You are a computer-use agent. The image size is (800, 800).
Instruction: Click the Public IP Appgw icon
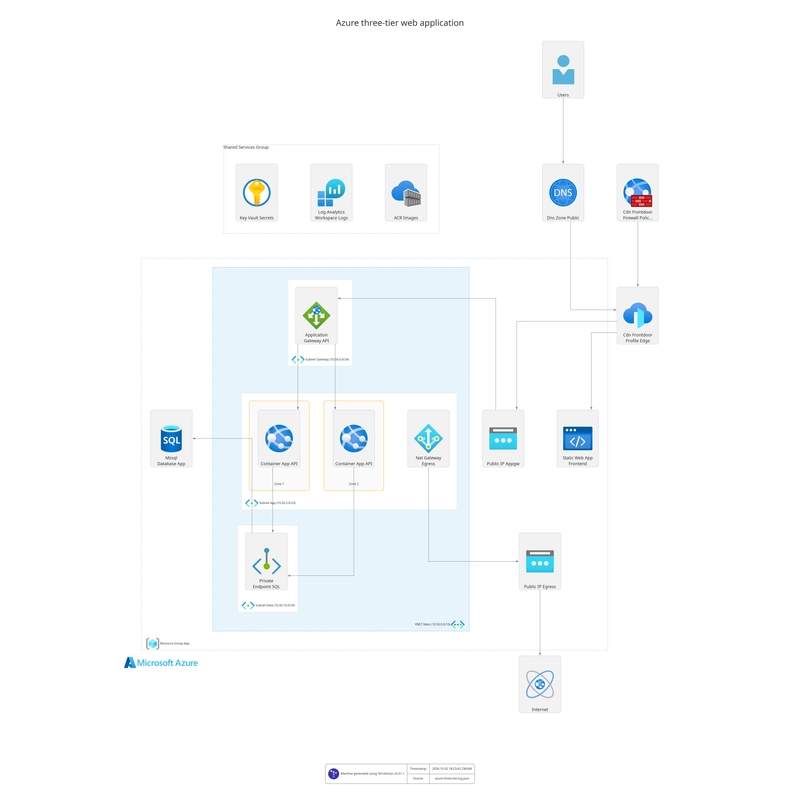[x=503, y=438]
